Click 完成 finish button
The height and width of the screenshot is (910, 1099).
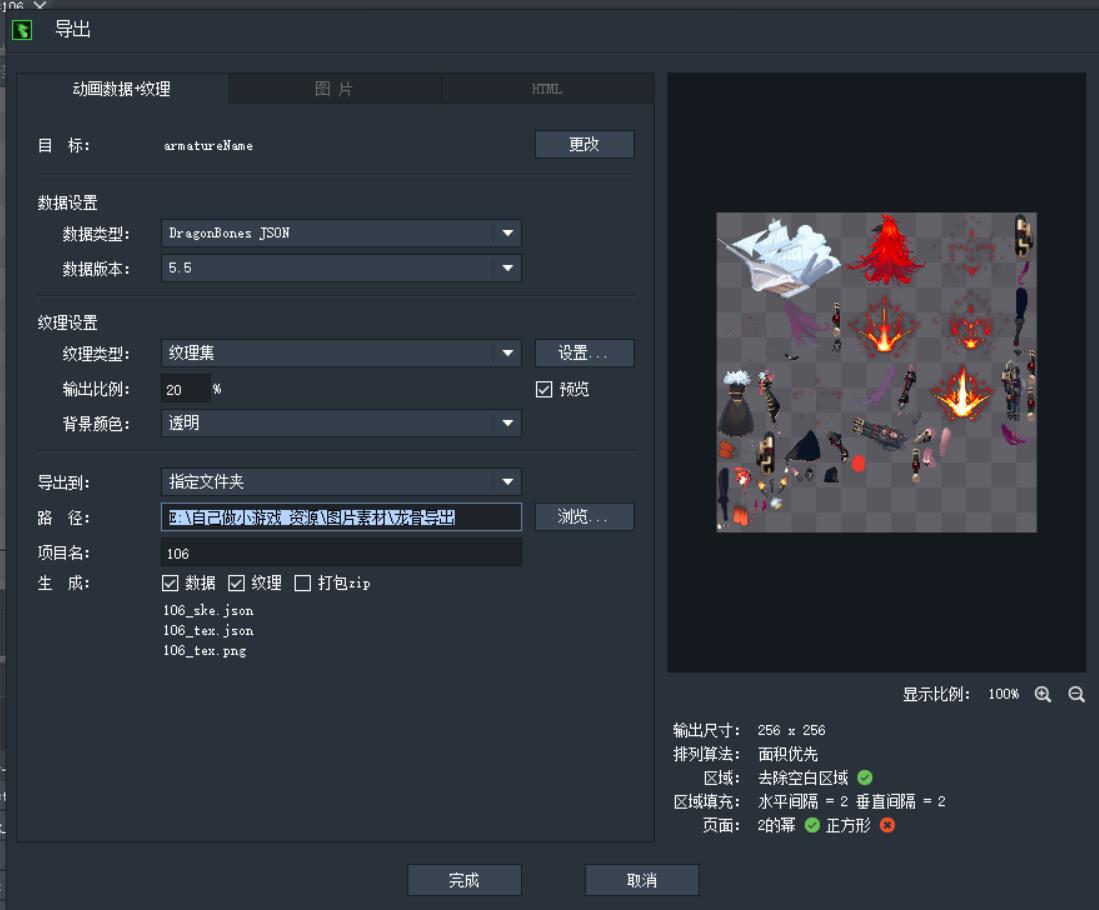464,880
